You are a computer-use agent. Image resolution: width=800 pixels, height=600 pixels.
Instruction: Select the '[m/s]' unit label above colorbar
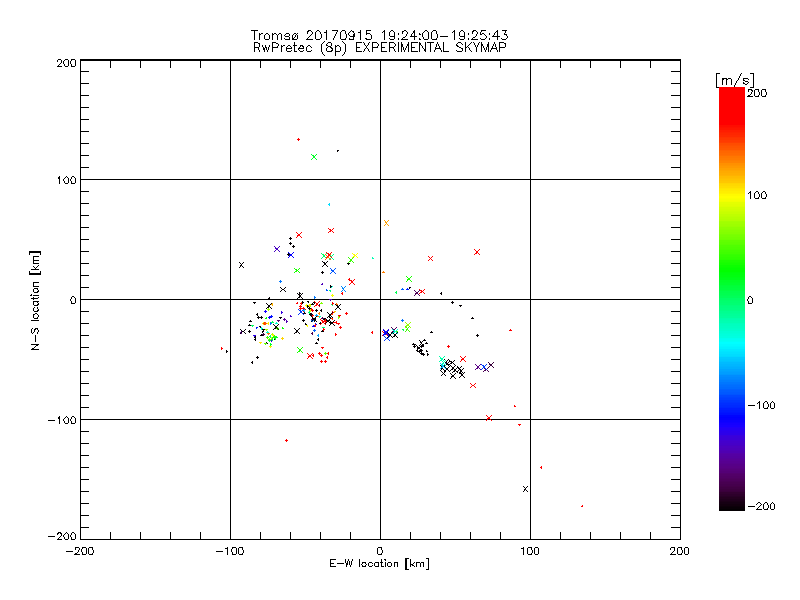pyautogui.click(x=734, y=80)
